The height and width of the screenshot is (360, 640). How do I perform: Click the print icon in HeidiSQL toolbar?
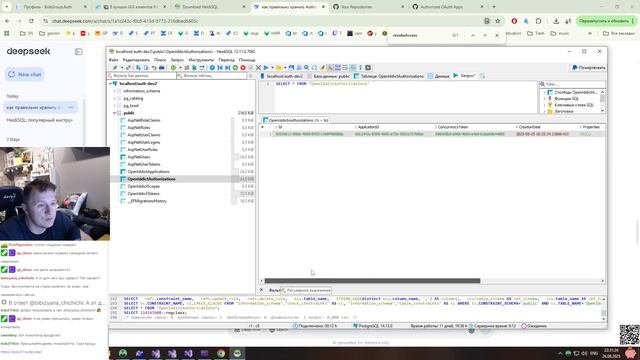tap(162, 68)
